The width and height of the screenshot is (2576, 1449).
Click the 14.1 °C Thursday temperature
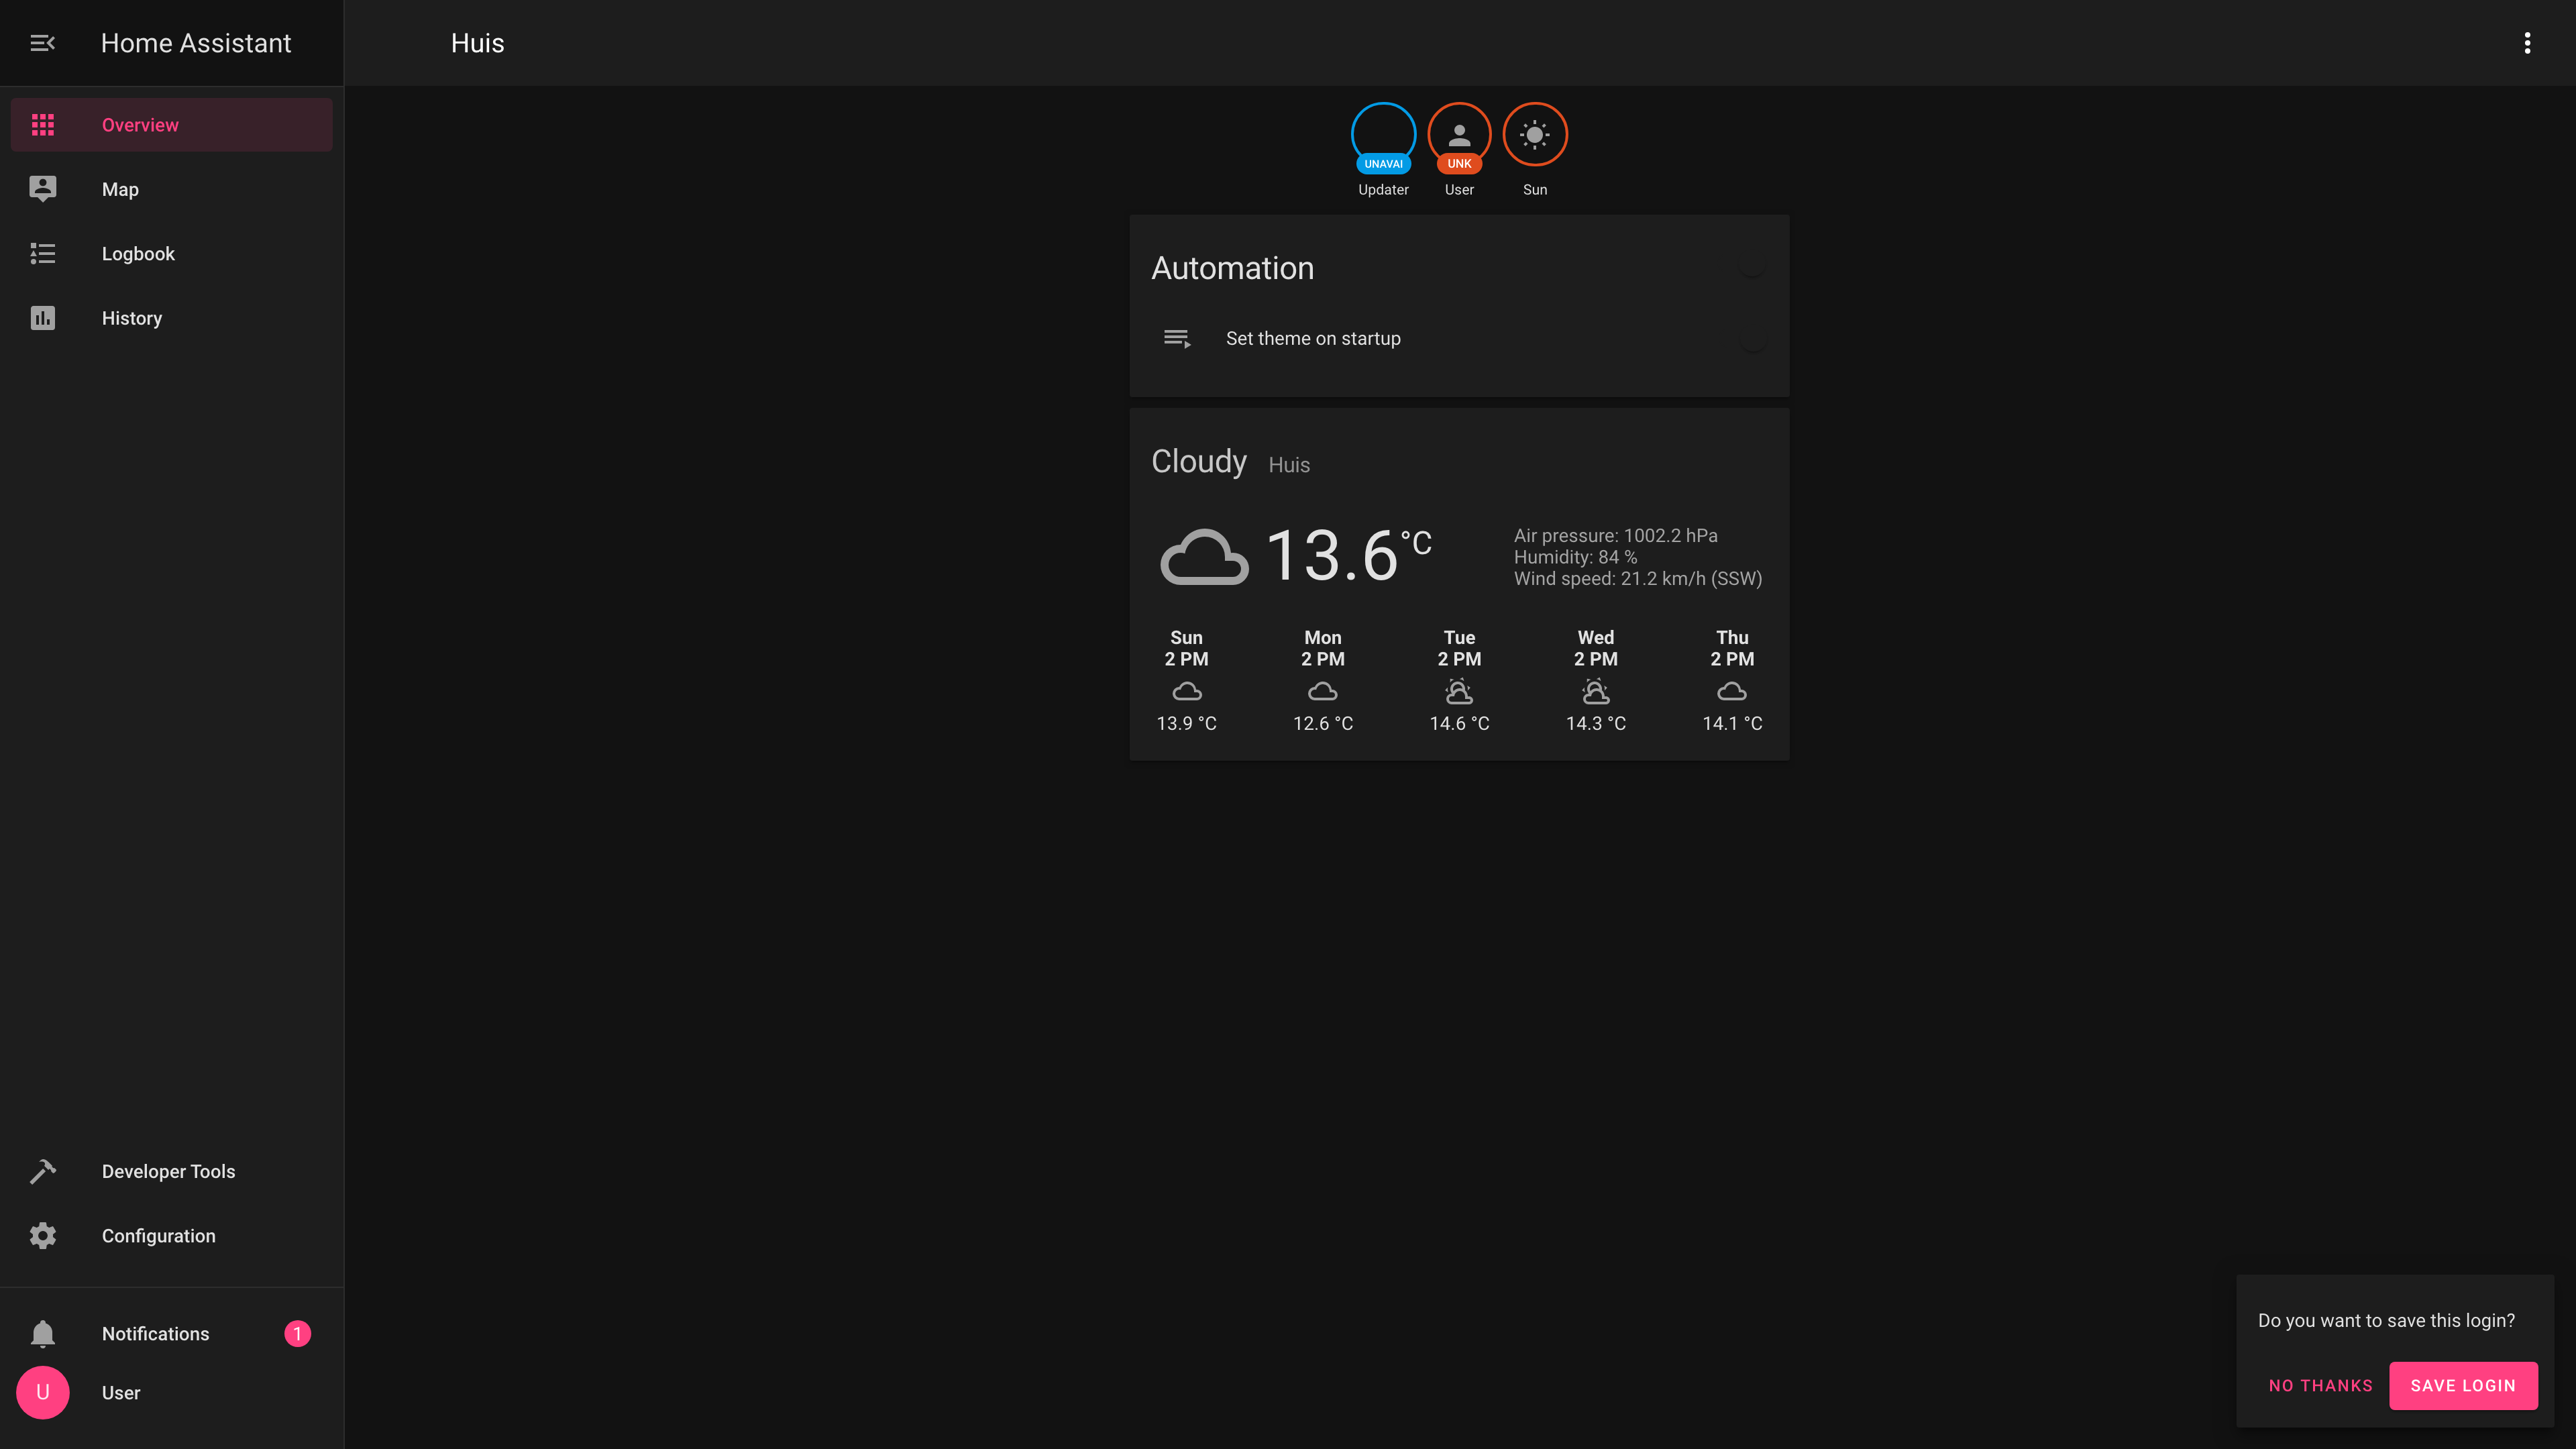pos(1732,723)
